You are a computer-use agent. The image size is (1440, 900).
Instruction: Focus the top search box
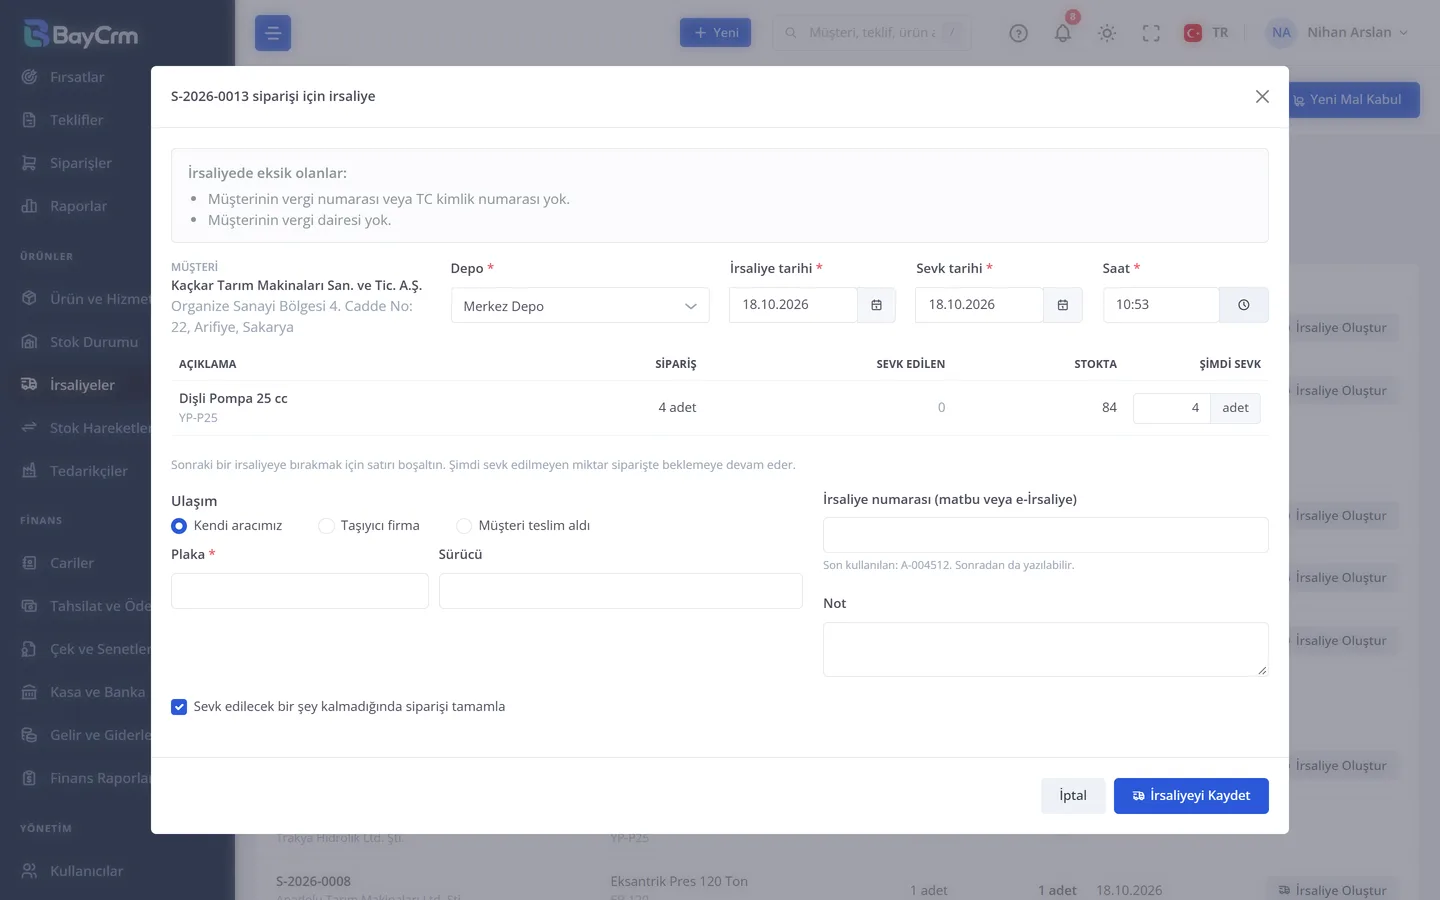point(871,33)
